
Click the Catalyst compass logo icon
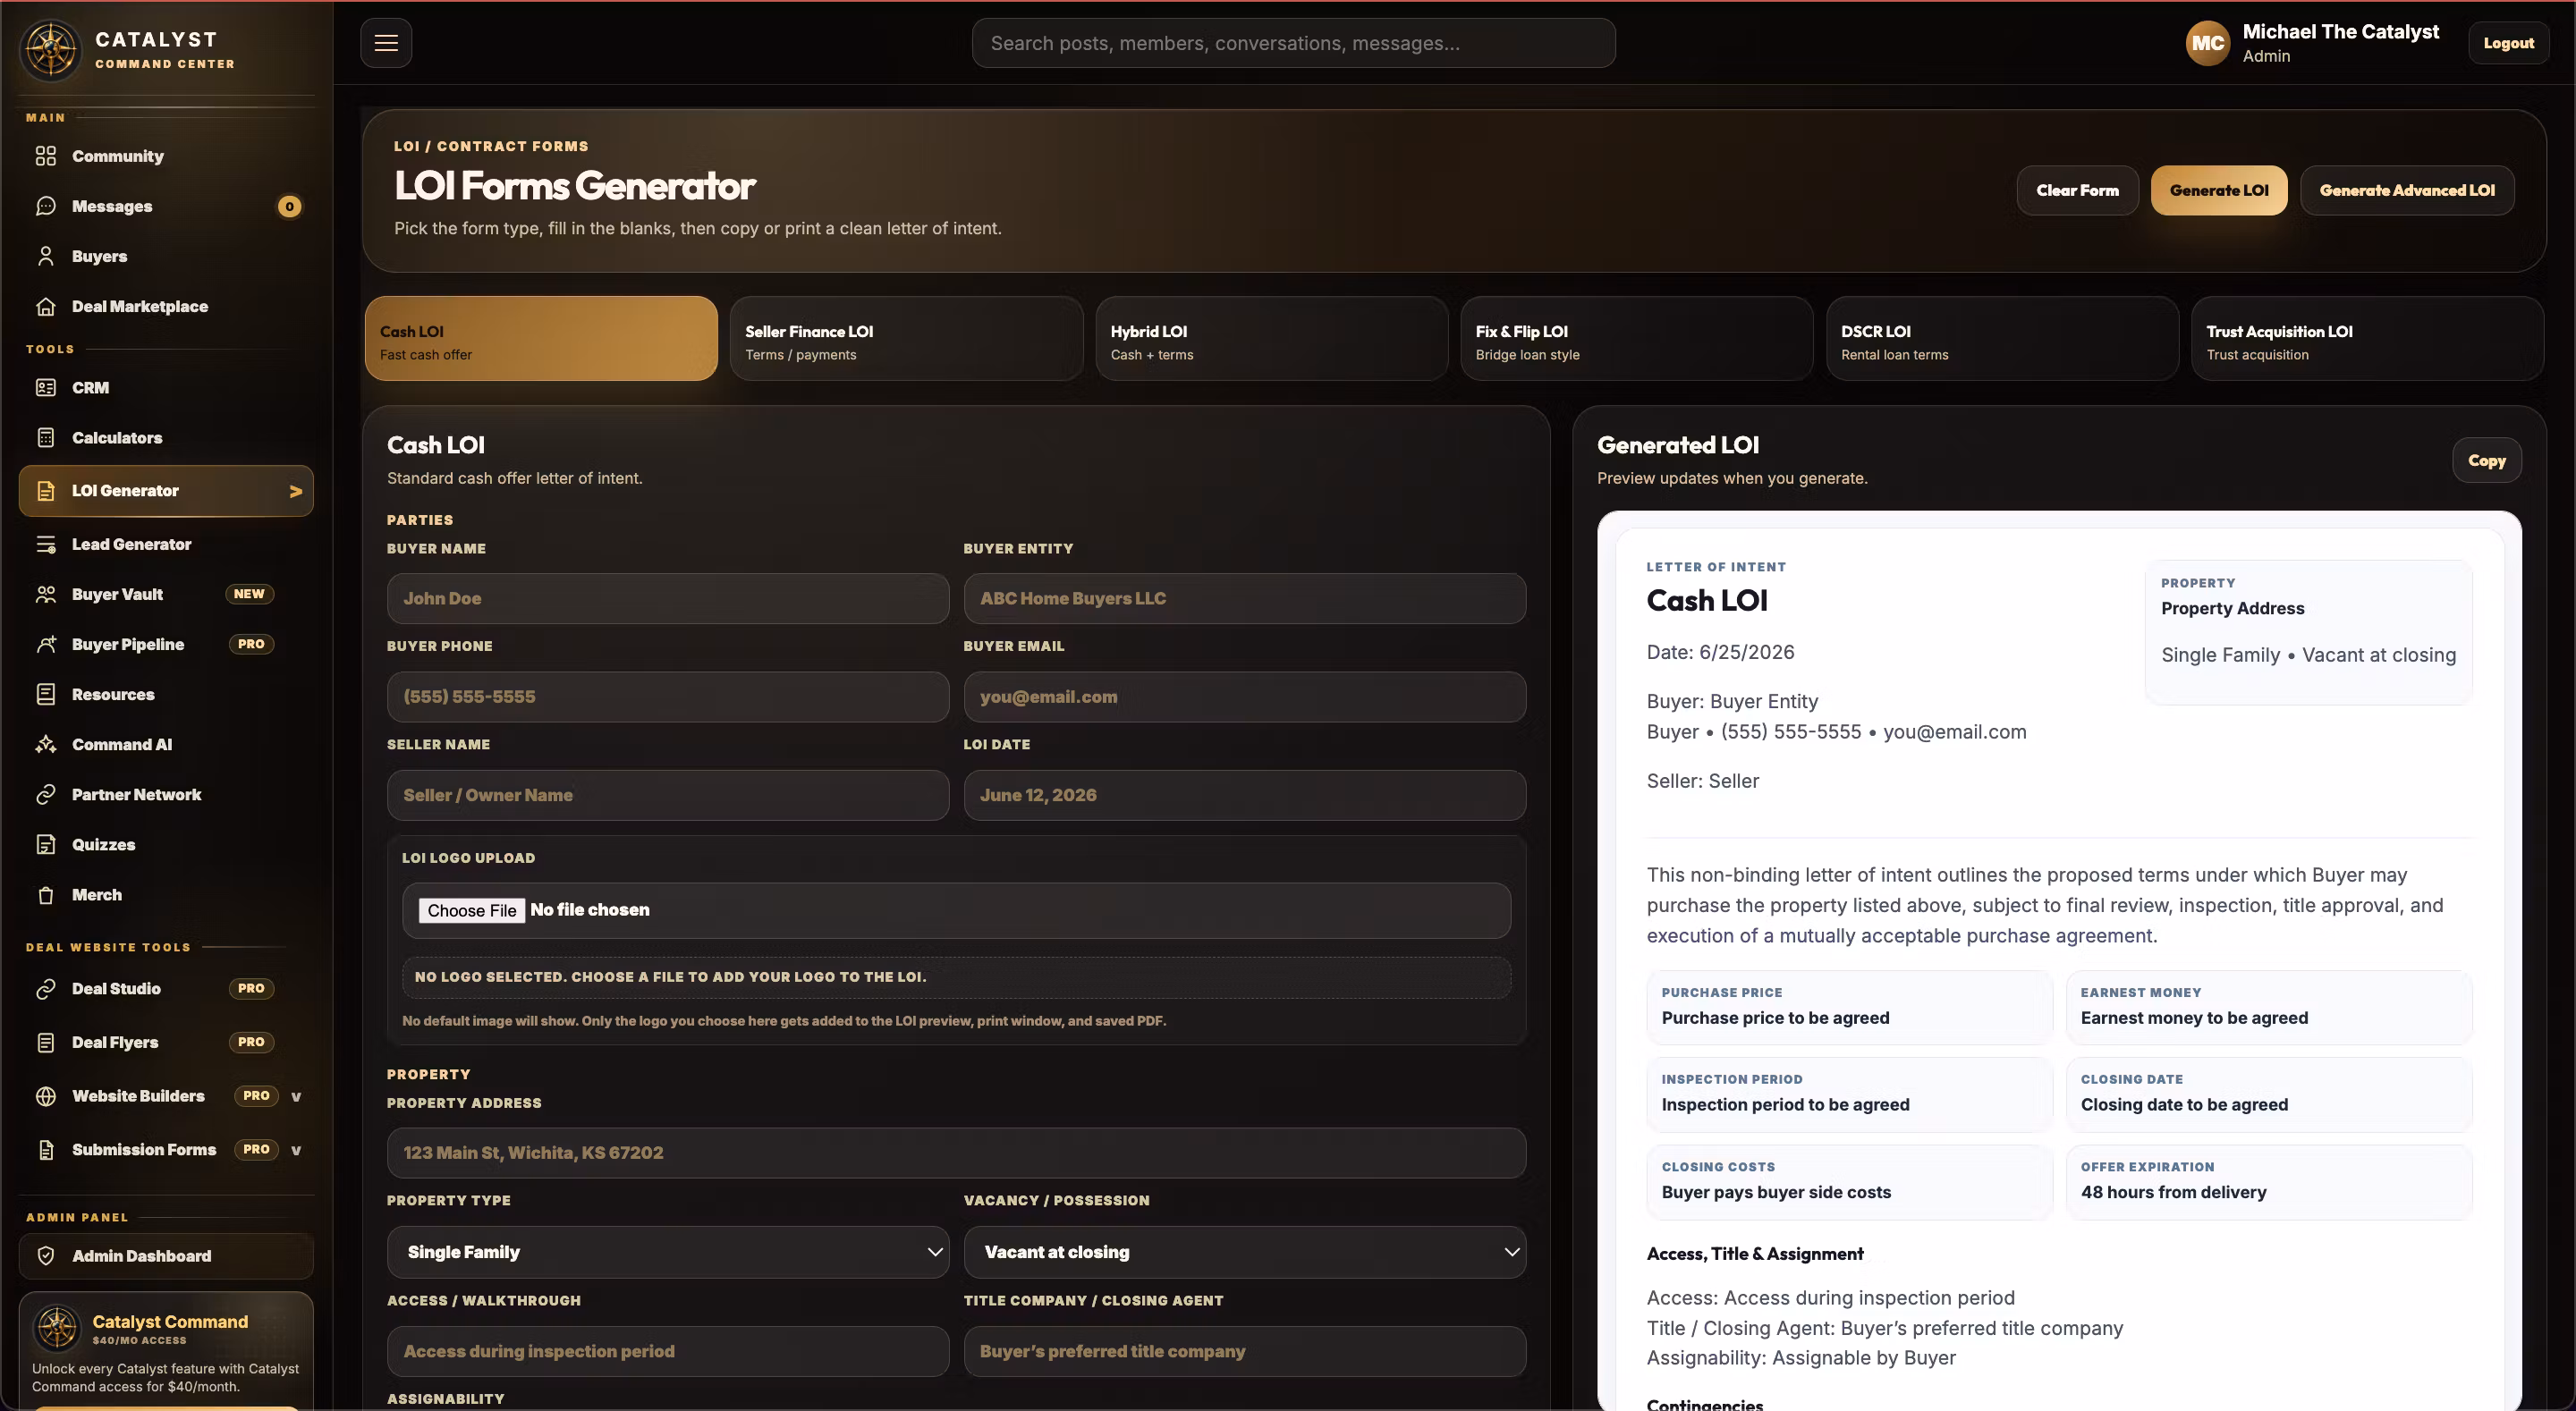(51, 50)
